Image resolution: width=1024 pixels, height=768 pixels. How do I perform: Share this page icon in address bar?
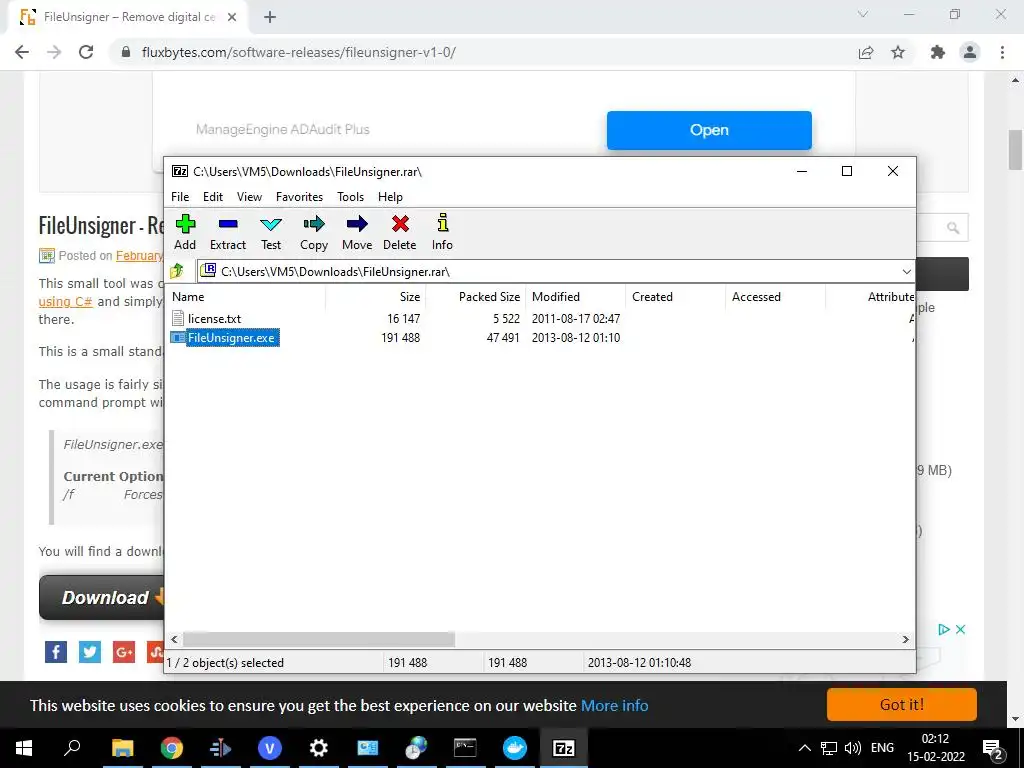(866, 52)
